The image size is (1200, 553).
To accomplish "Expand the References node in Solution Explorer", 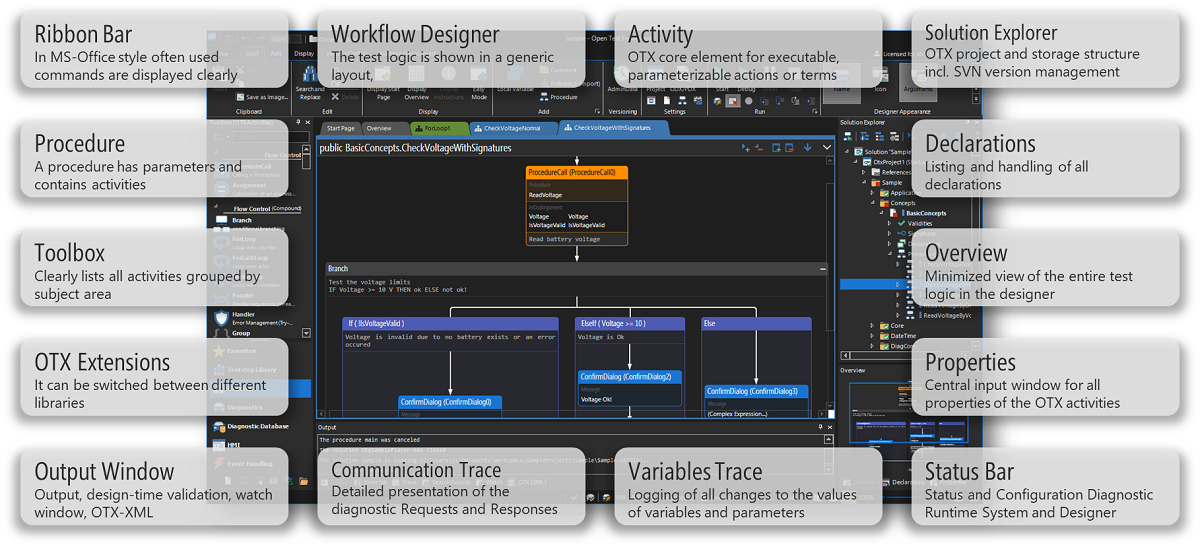I will [862, 172].
